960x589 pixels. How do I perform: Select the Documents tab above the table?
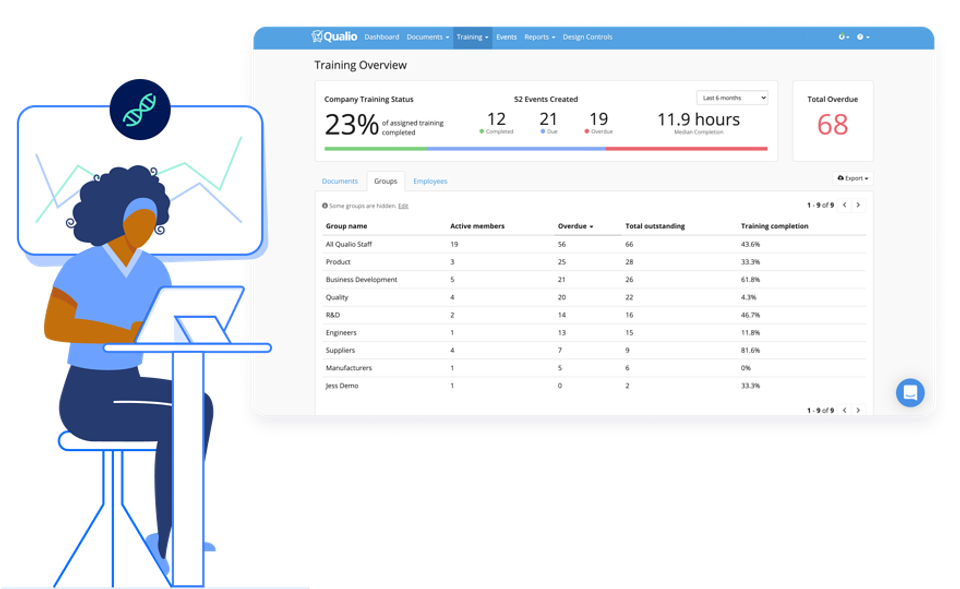(340, 181)
